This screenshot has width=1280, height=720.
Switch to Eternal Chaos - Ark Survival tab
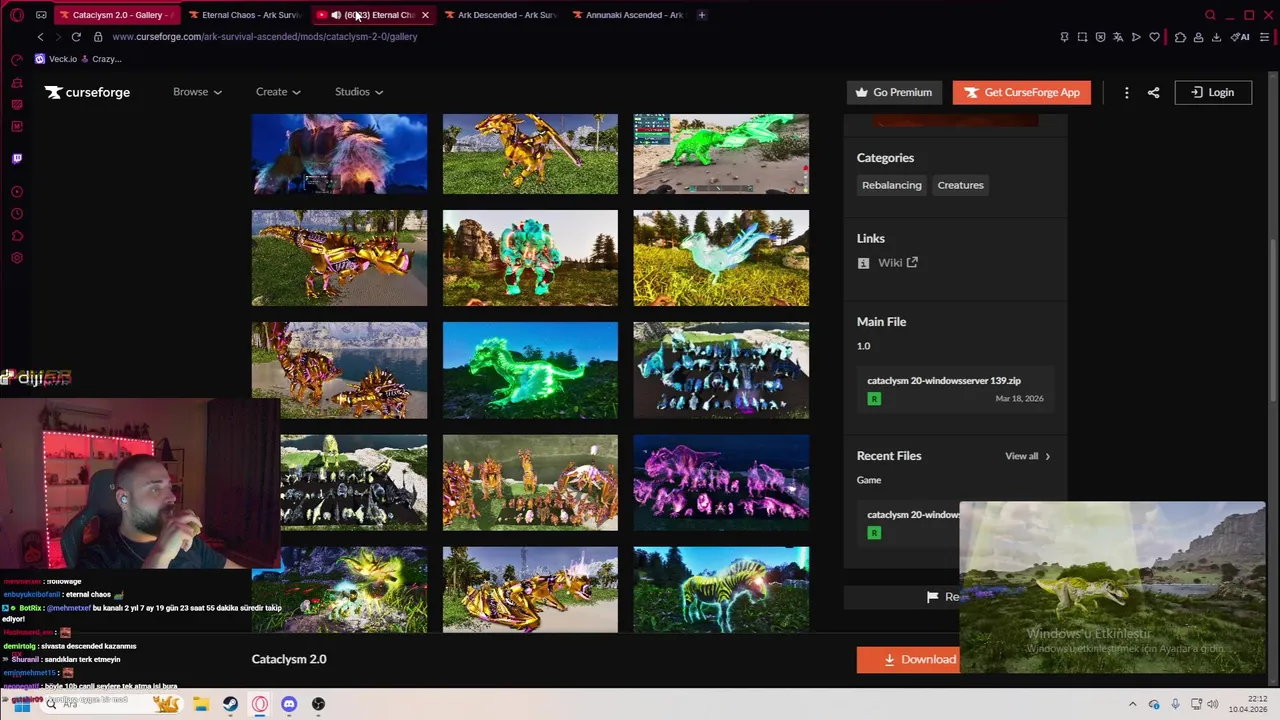point(244,15)
